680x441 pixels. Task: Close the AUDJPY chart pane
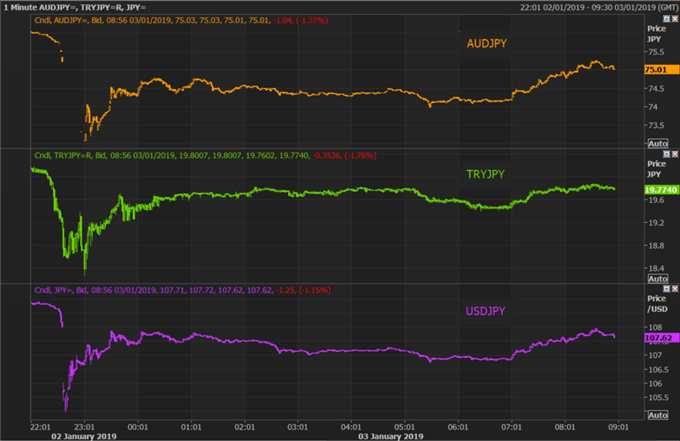tap(675, 19)
